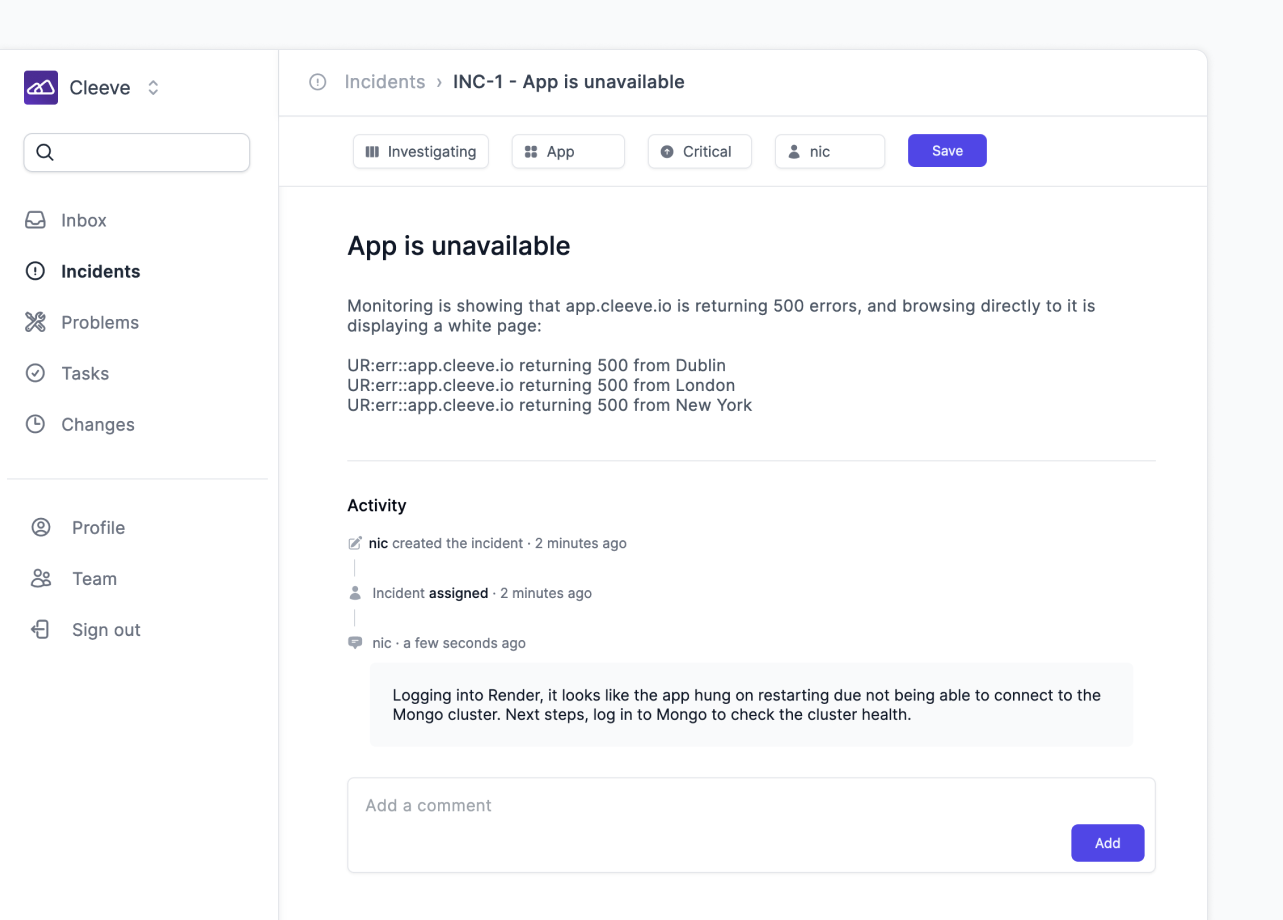Focus the sidebar search field
Viewport: 1283px width, 920px height.
click(137, 152)
